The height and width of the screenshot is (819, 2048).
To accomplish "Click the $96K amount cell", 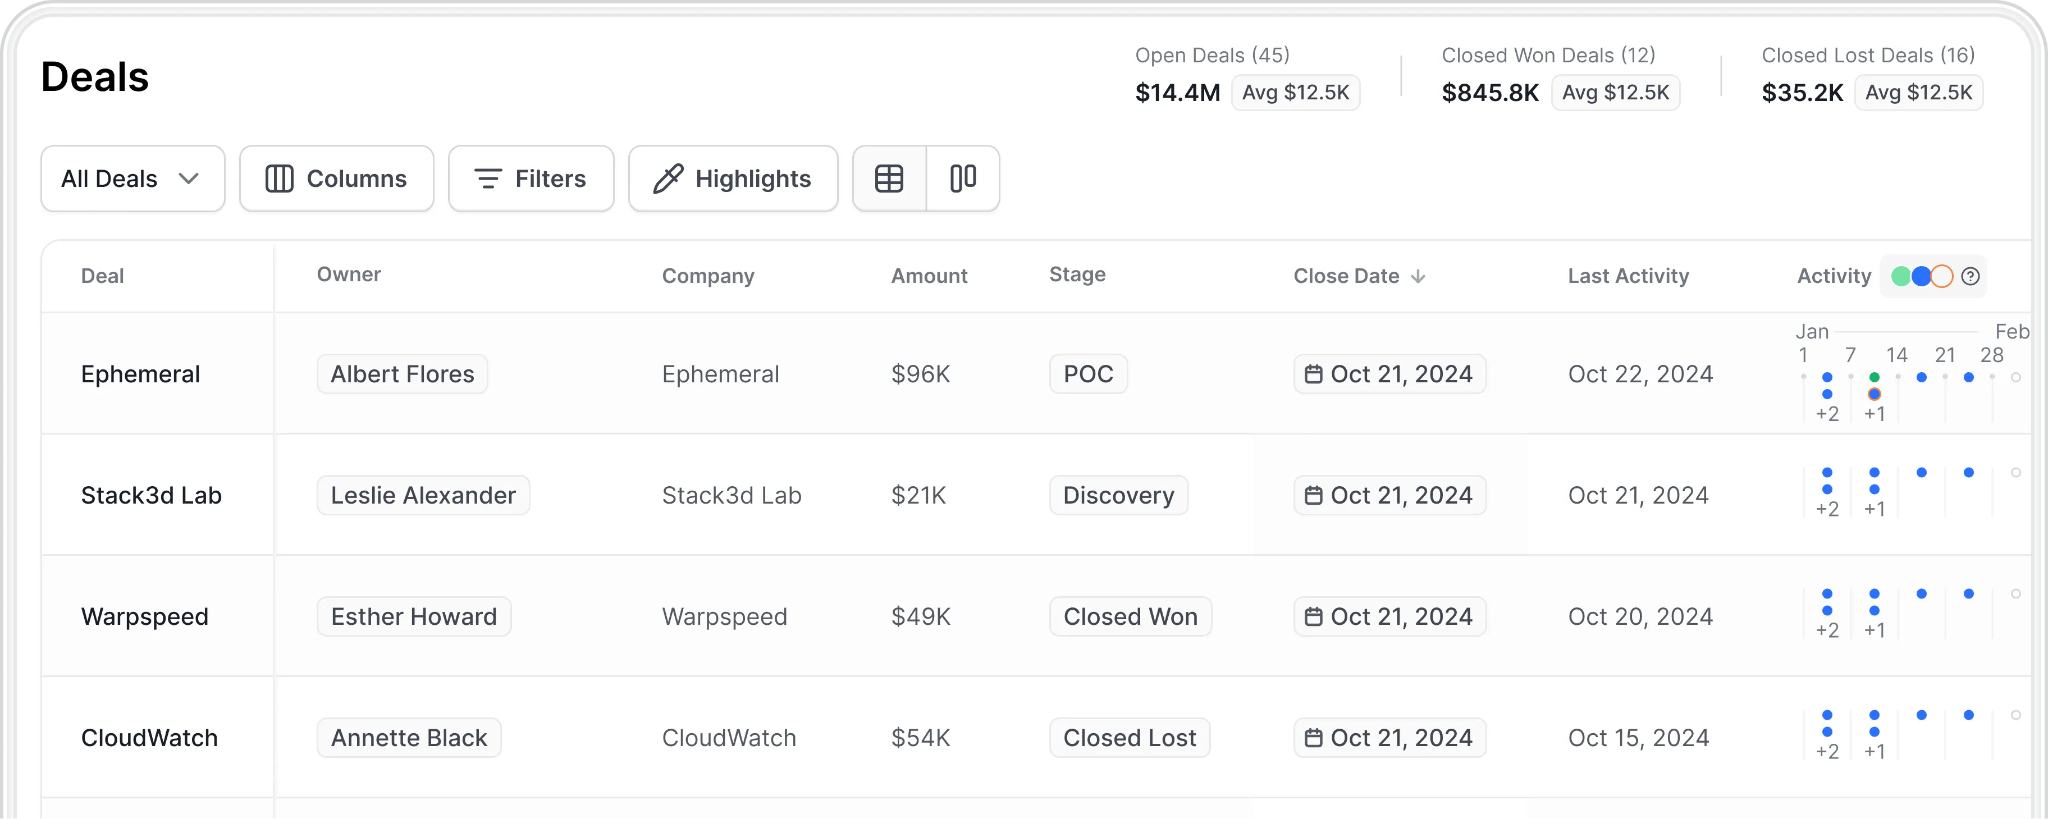I will 921,374.
